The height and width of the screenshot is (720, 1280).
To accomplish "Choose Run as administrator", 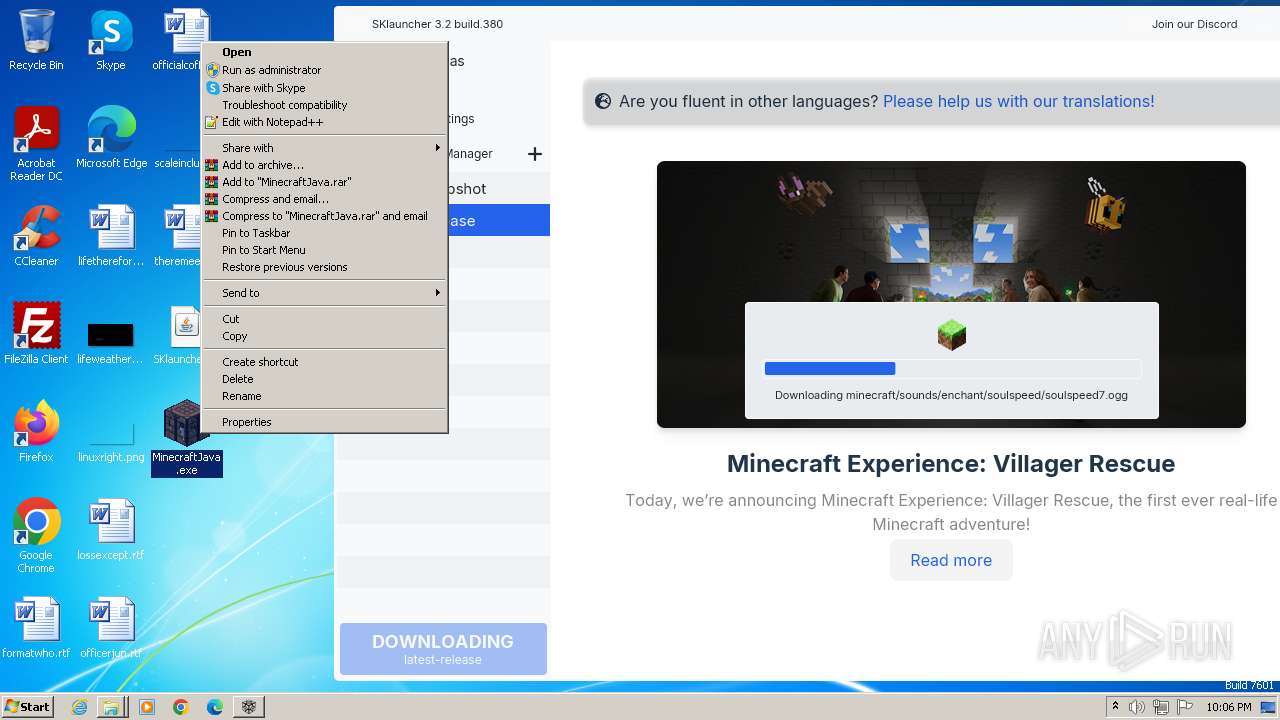I will (325, 70).
